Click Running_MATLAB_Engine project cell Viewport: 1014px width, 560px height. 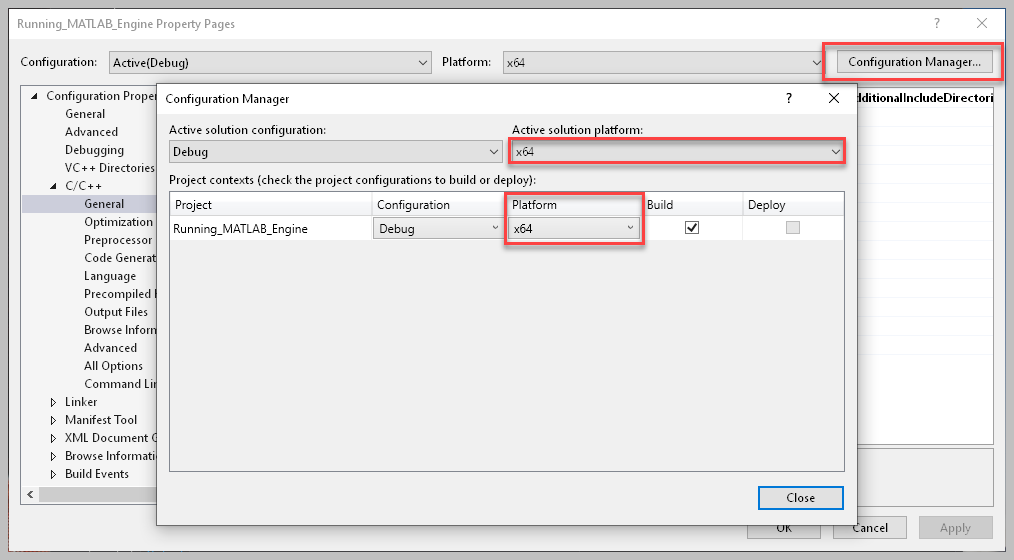click(271, 229)
